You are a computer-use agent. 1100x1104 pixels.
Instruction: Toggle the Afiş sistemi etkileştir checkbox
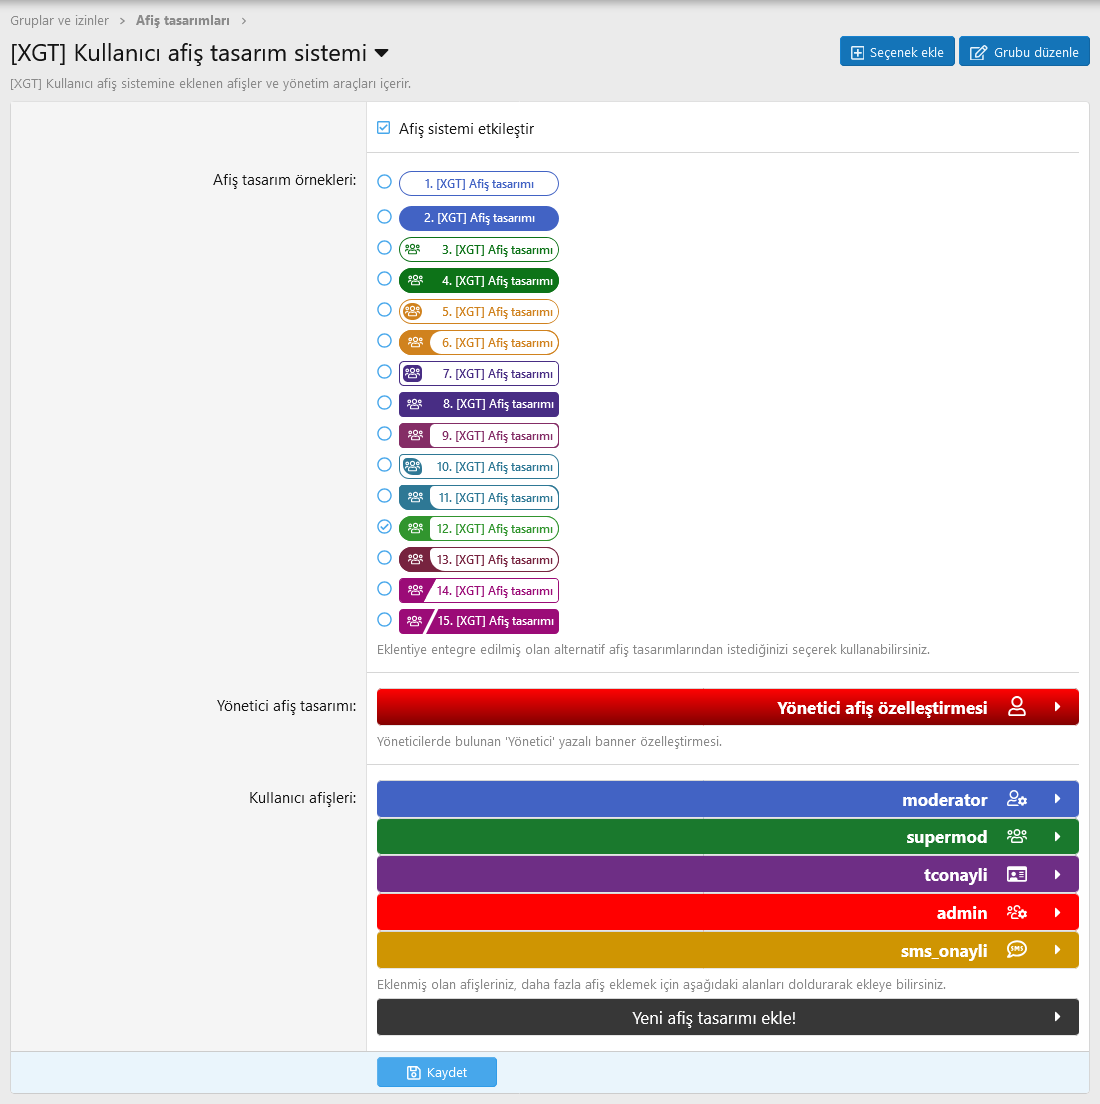pyautogui.click(x=384, y=128)
